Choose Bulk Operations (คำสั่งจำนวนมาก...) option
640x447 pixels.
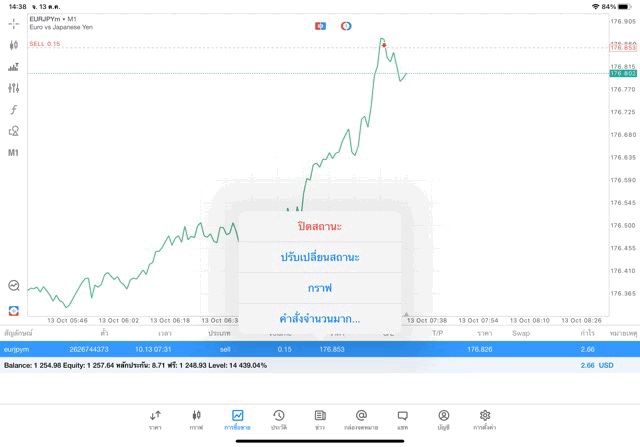click(x=320, y=319)
